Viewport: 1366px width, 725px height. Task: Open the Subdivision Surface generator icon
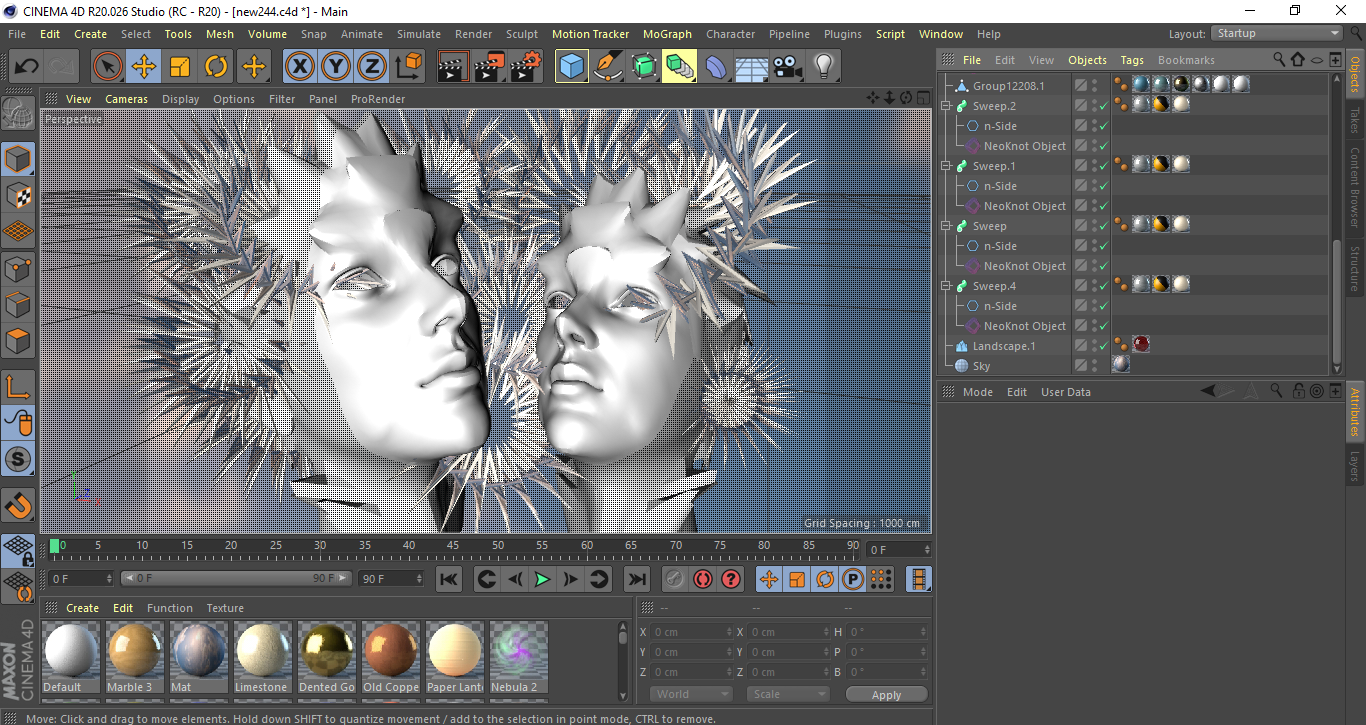(x=644, y=67)
